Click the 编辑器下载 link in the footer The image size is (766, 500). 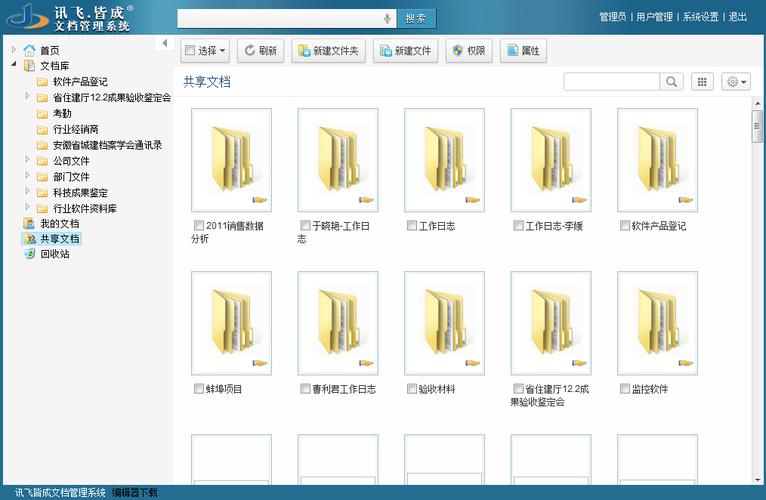pos(135,493)
